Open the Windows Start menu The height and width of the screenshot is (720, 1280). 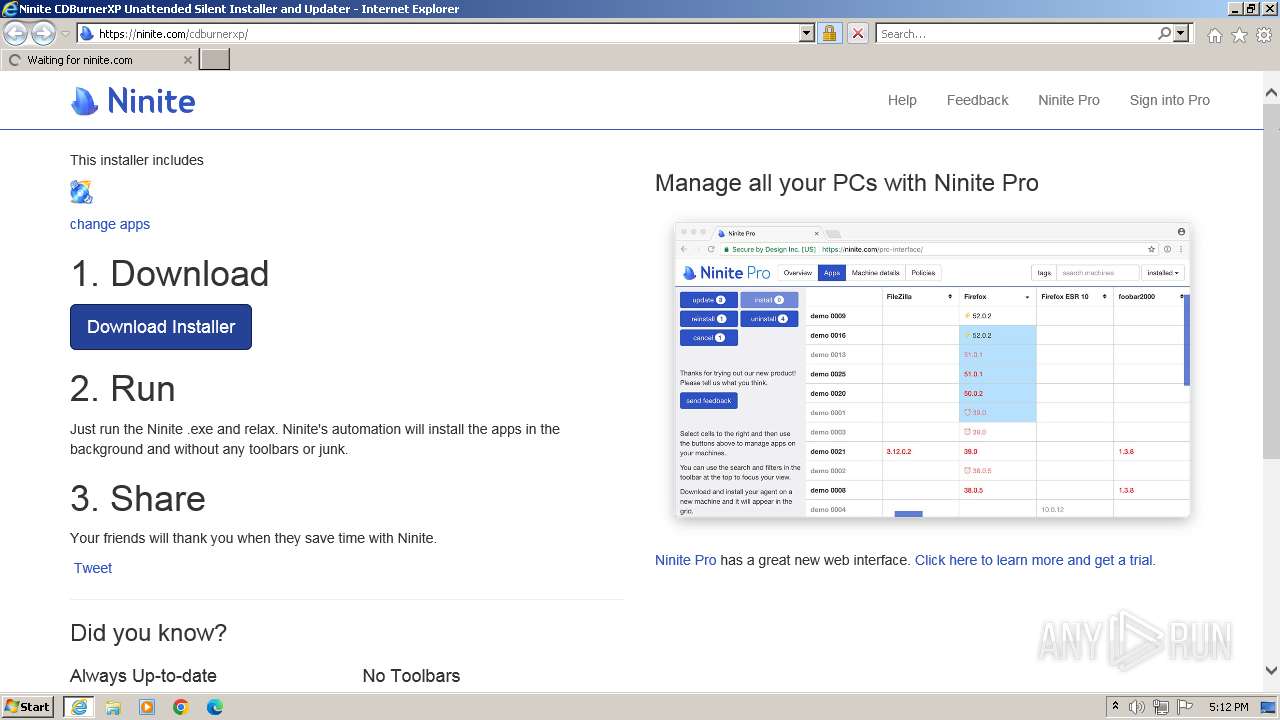point(28,706)
